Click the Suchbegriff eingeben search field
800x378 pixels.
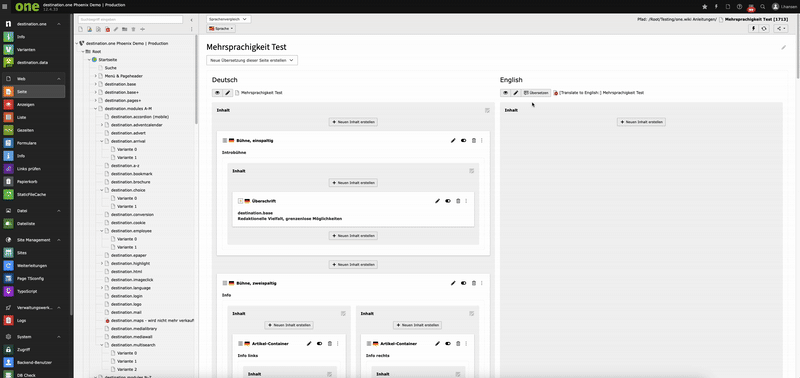point(130,19)
